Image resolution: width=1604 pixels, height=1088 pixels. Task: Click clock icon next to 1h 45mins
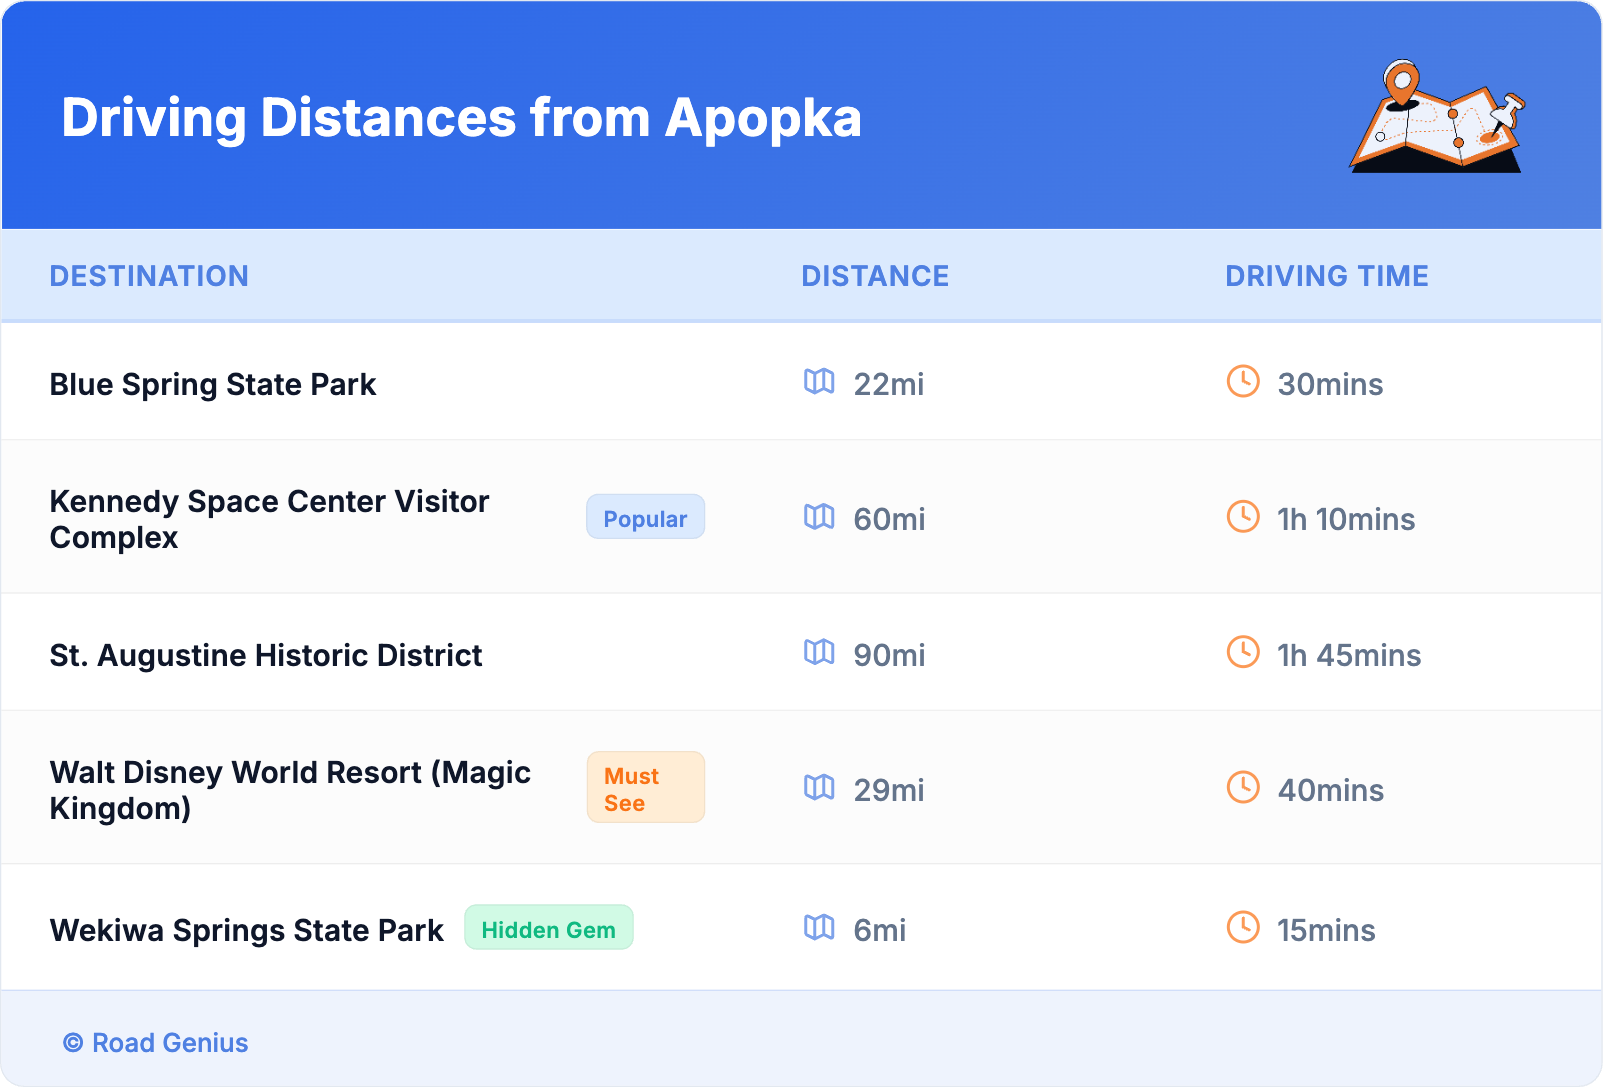point(1243,652)
